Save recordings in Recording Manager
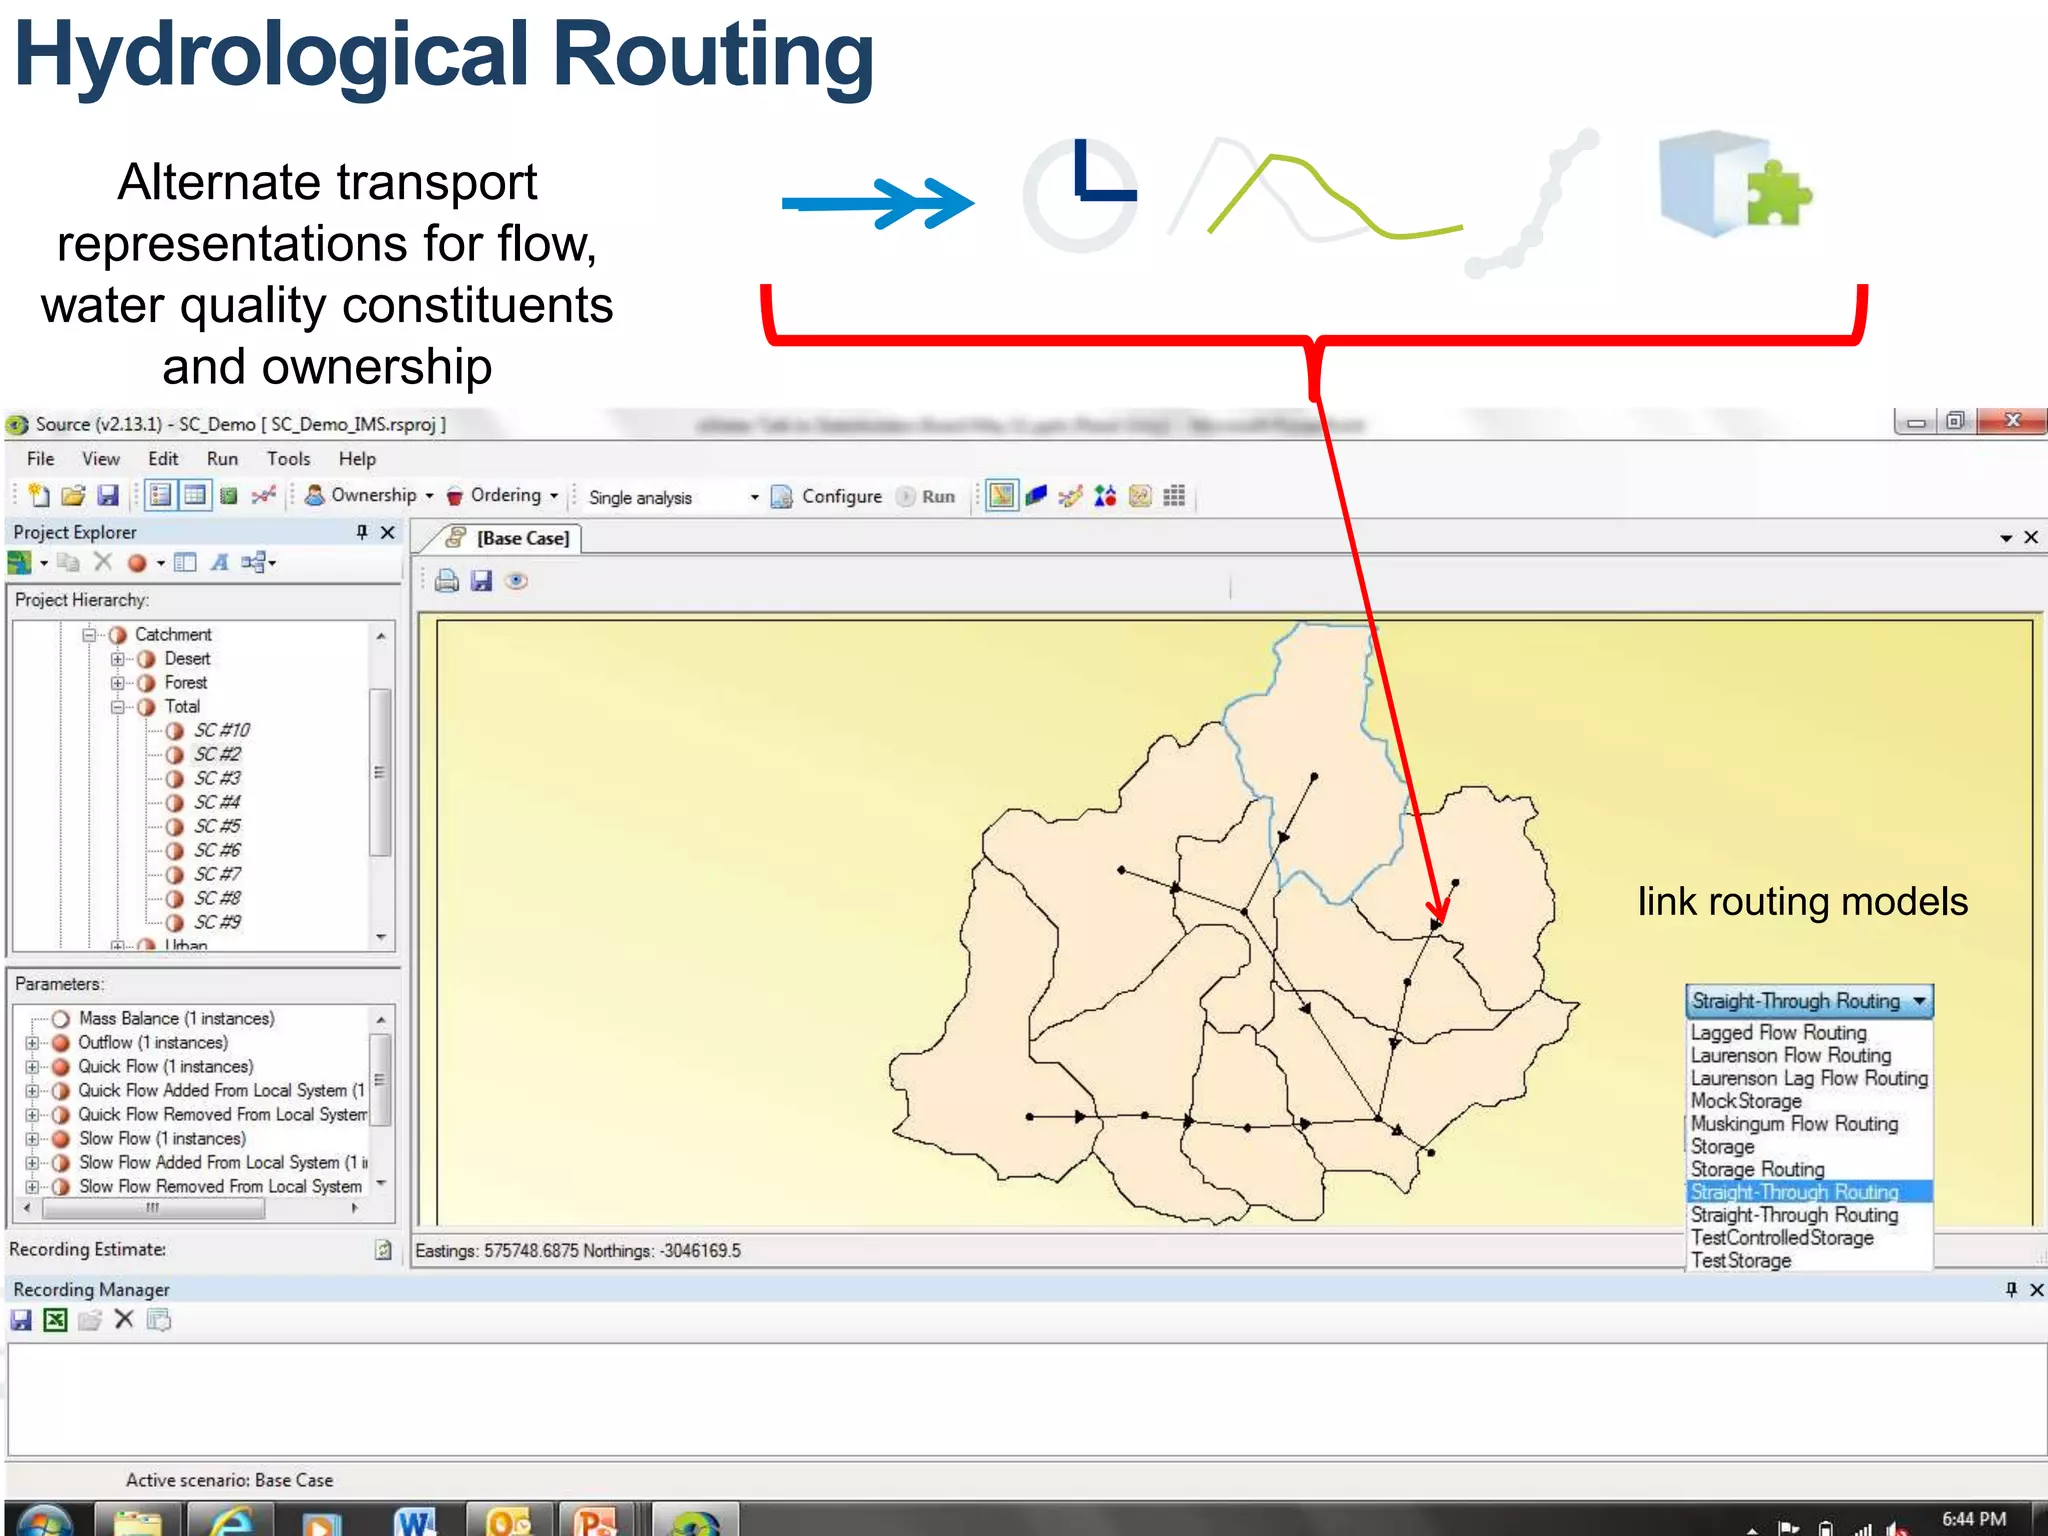This screenshot has height=1536, width=2048. point(21,1320)
